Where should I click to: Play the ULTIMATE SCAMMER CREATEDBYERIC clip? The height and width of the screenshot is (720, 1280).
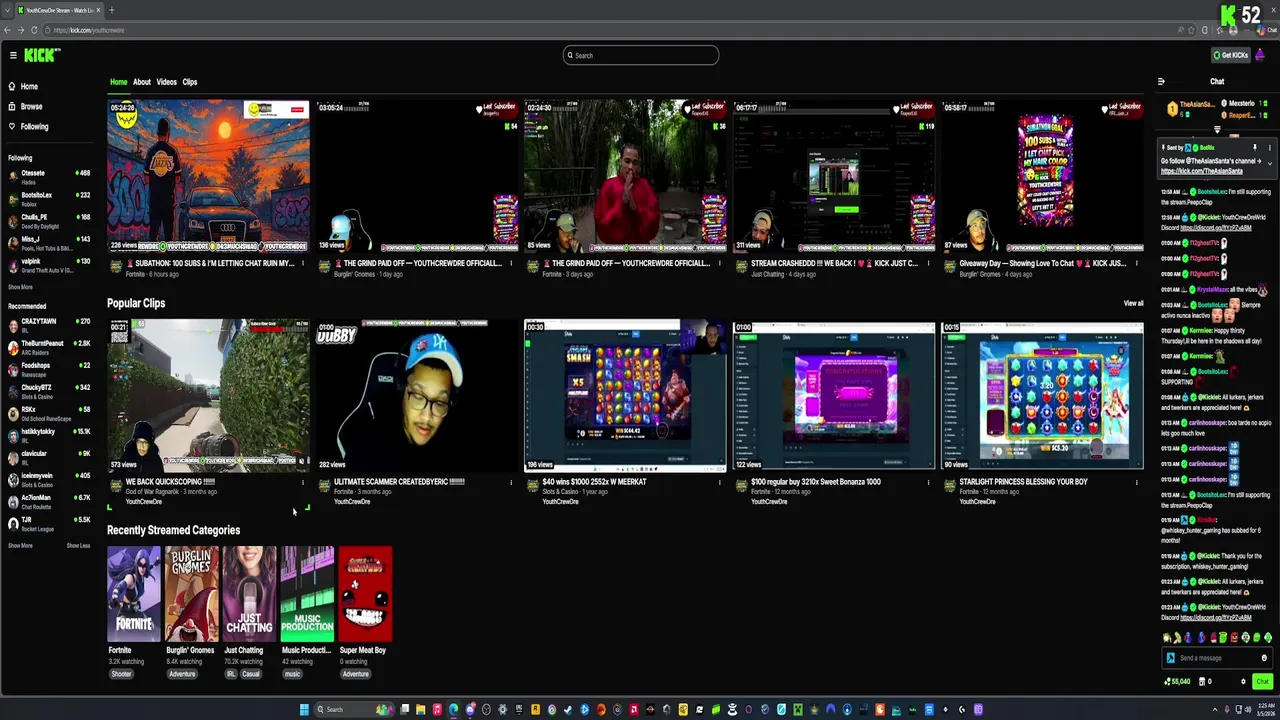pos(417,395)
